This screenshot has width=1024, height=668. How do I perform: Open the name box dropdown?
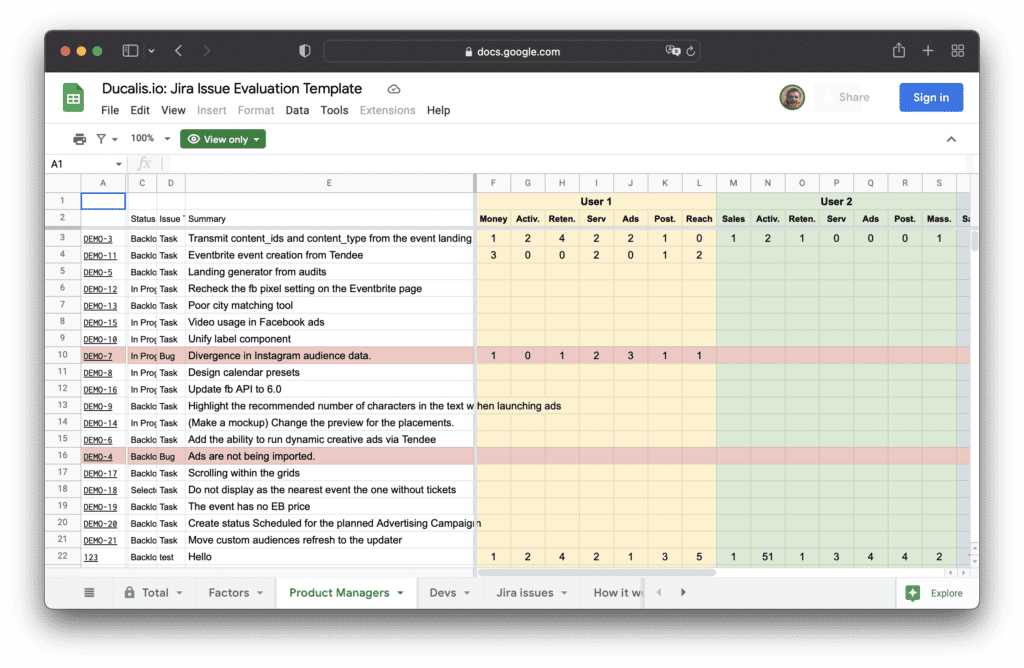pos(118,162)
